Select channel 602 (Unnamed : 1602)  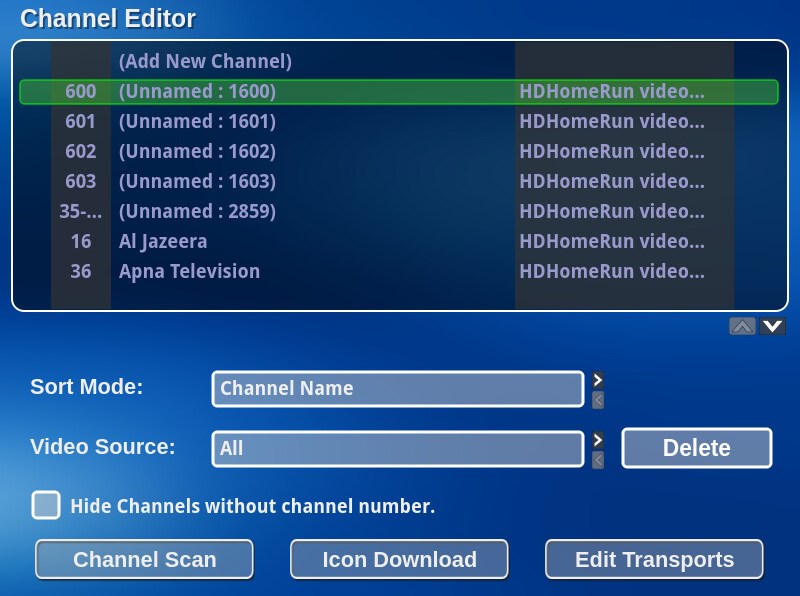[399, 152]
